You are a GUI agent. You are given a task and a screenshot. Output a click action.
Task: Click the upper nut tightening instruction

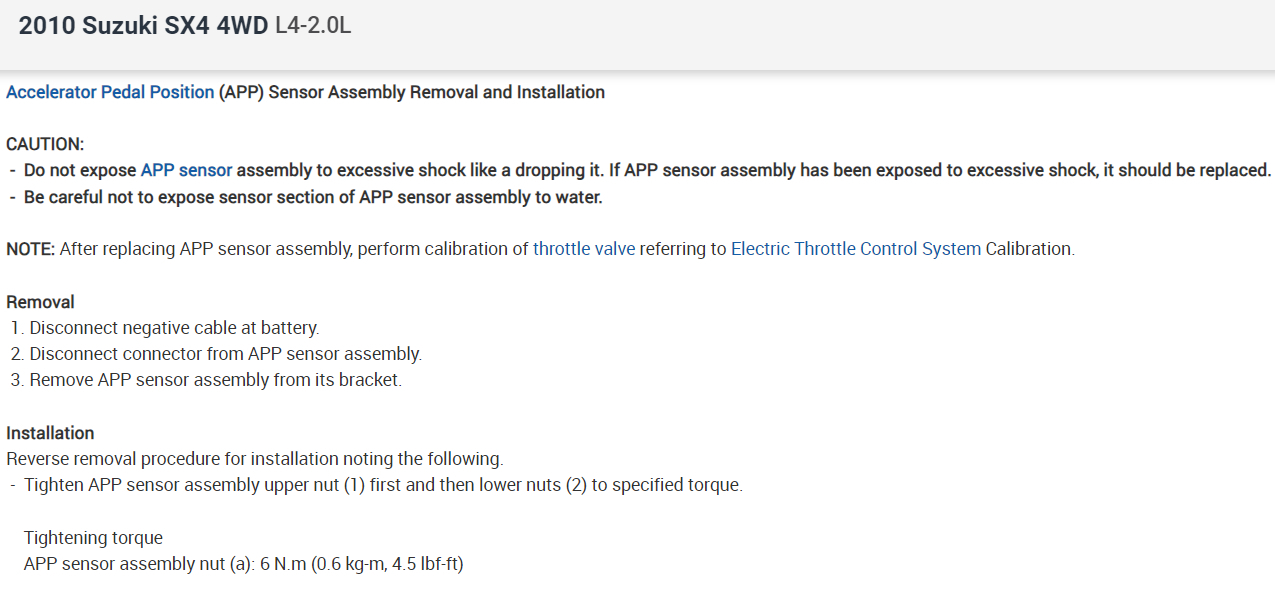click(x=383, y=485)
